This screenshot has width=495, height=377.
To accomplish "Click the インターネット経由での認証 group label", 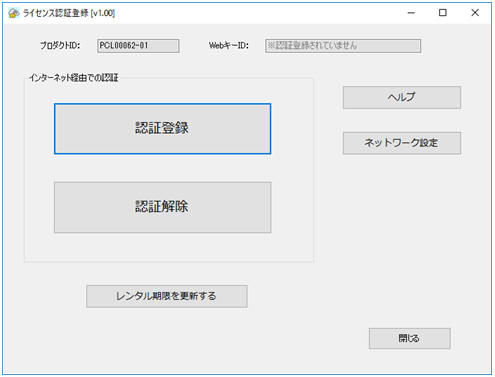I will click(x=73, y=78).
